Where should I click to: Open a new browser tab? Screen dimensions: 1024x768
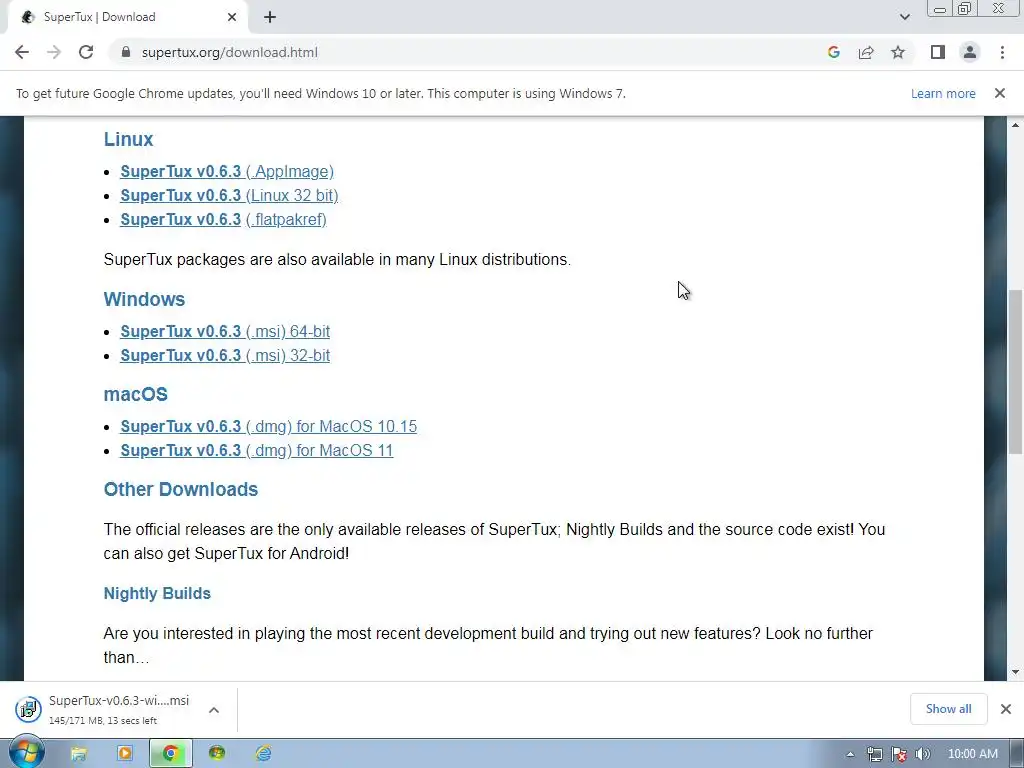pos(270,17)
